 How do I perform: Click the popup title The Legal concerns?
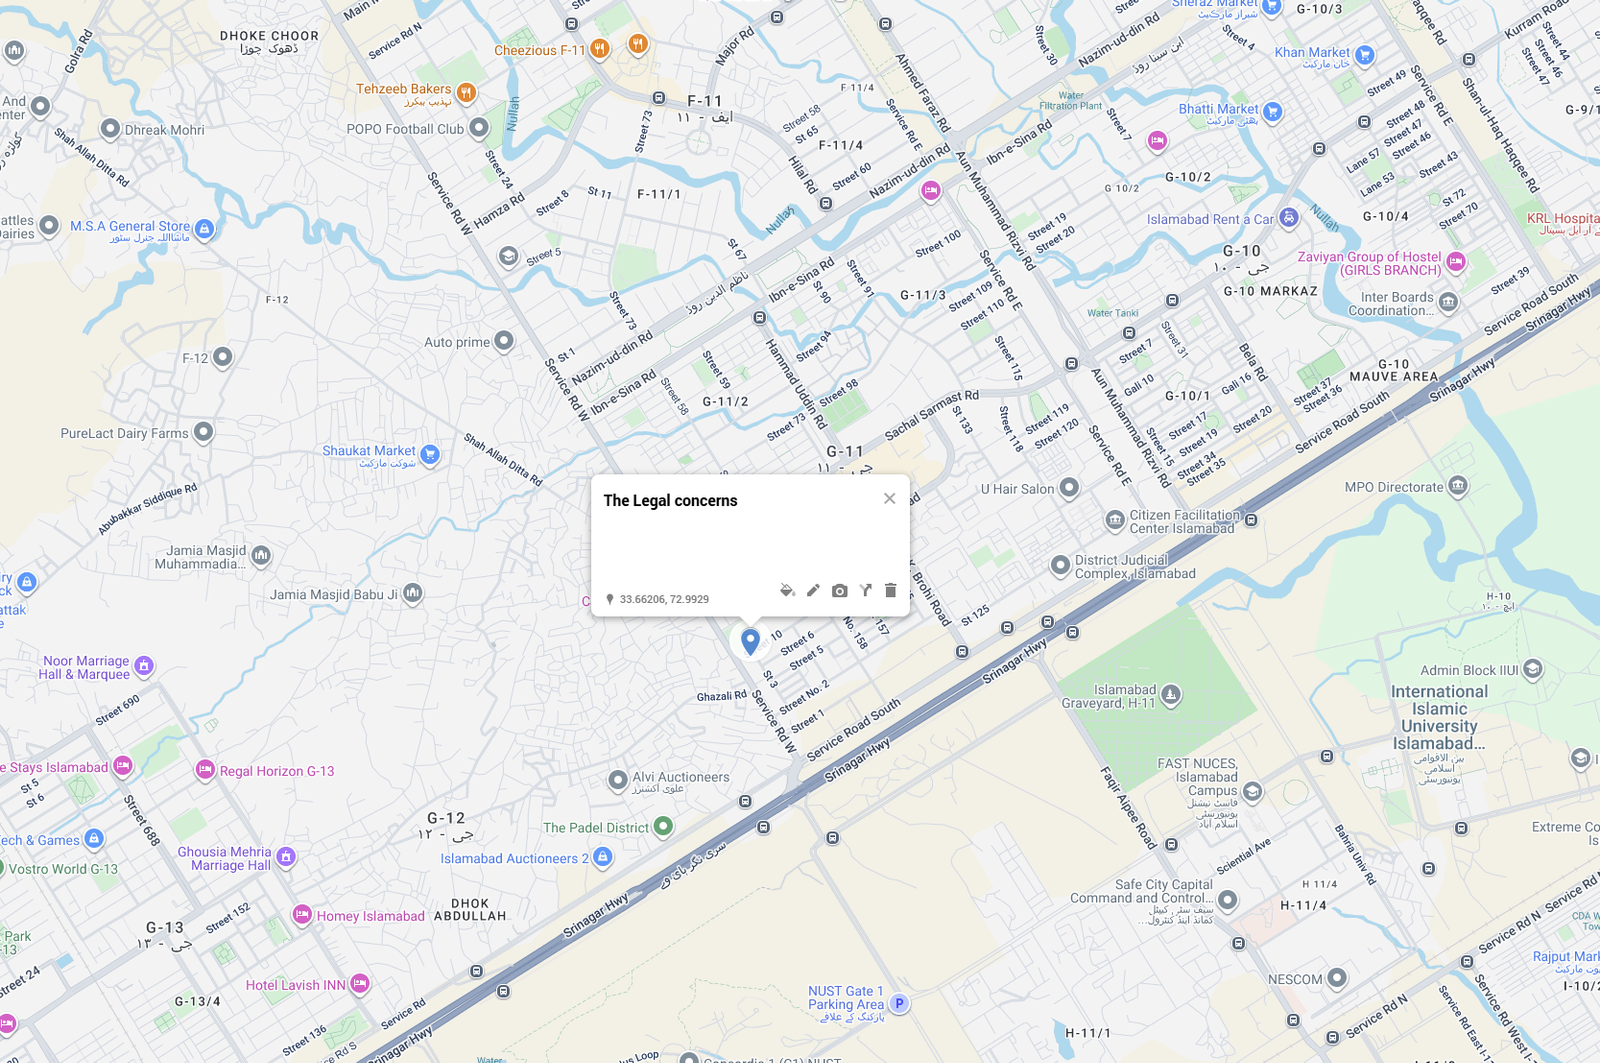[x=670, y=501]
